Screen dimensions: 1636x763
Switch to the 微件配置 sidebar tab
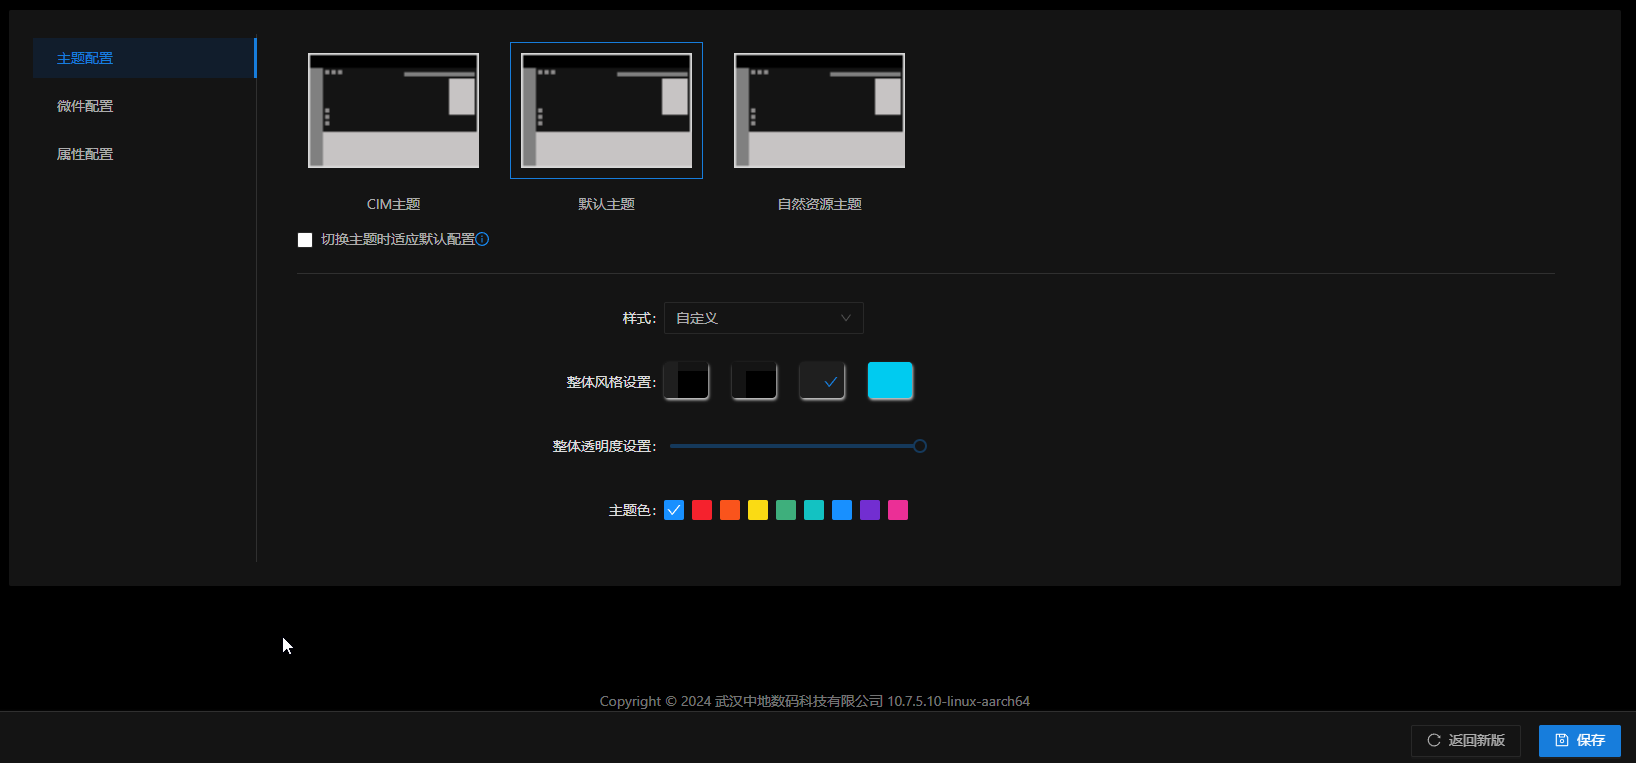coord(144,106)
